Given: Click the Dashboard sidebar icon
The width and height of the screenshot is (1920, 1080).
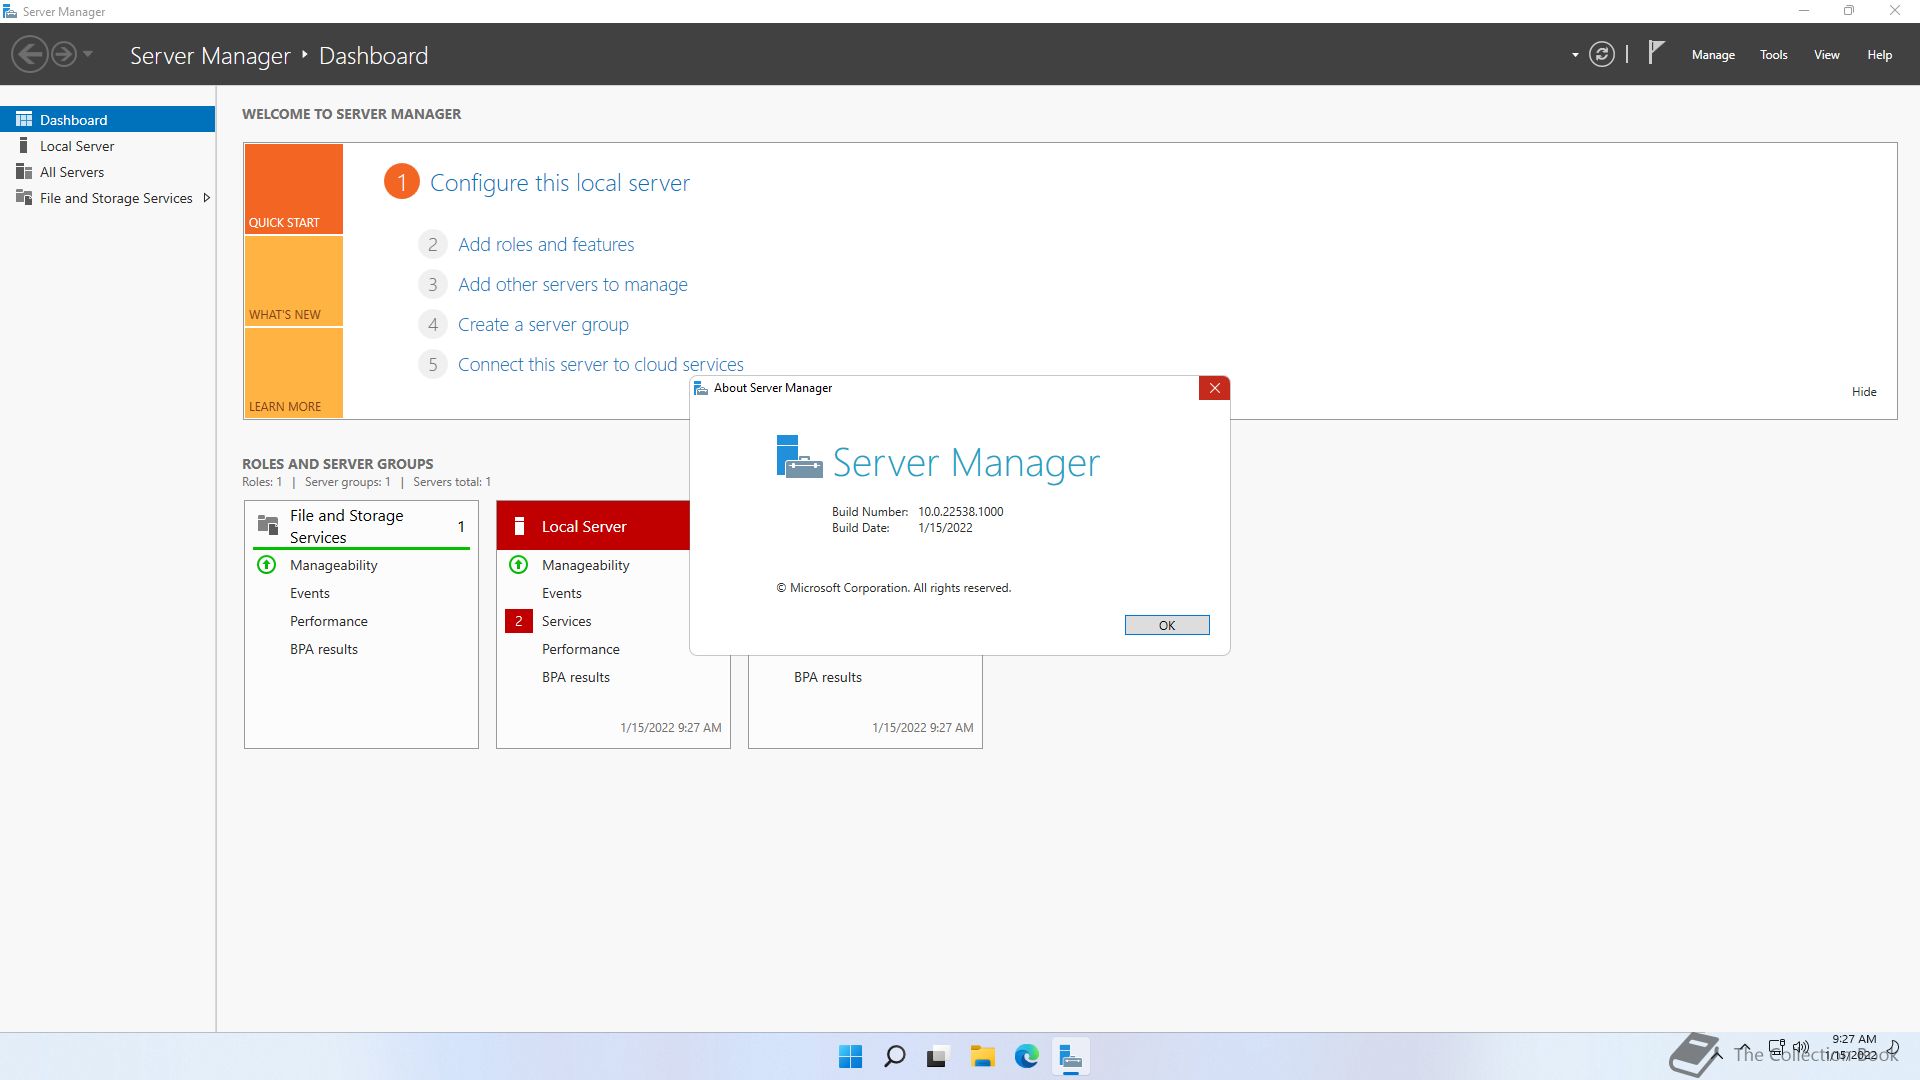Looking at the screenshot, I should tap(24, 119).
